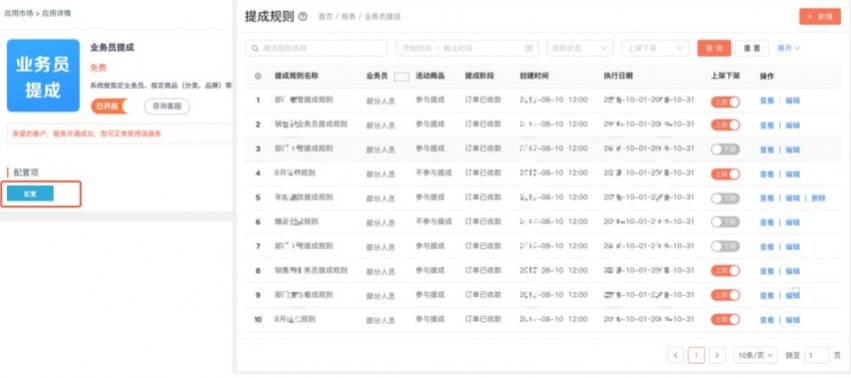Expand more filters with 展开
The width and height of the screenshot is (851, 378).
click(789, 48)
